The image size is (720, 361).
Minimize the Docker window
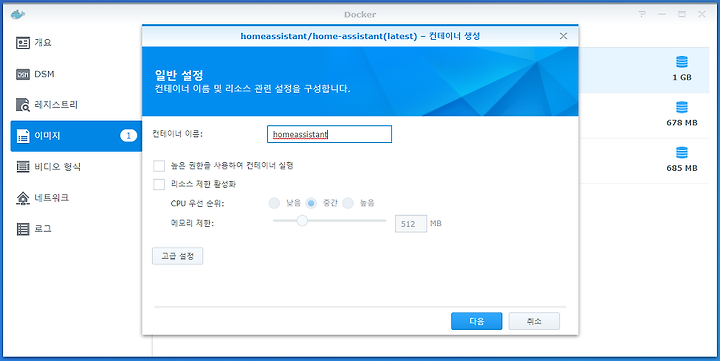[x=662, y=14]
